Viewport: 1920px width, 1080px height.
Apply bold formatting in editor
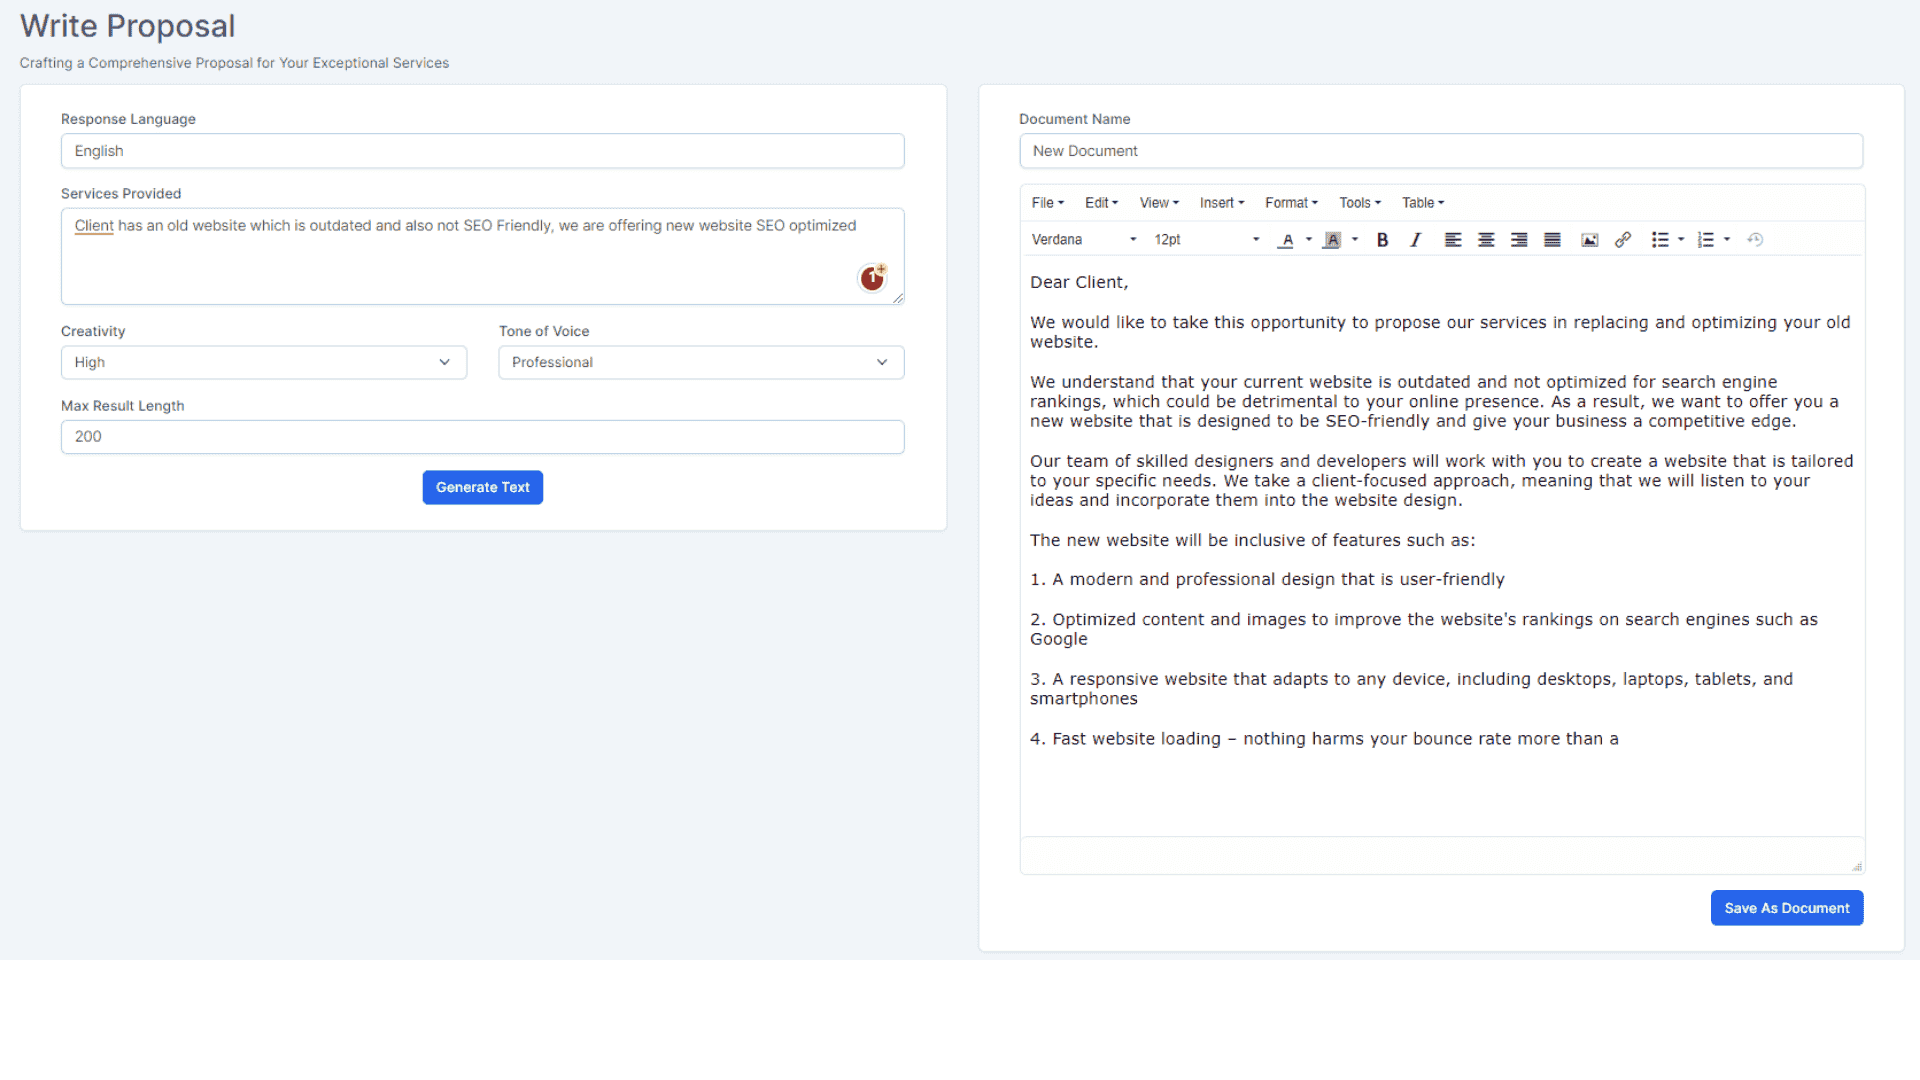pyautogui.click(x=1382, y=240)
